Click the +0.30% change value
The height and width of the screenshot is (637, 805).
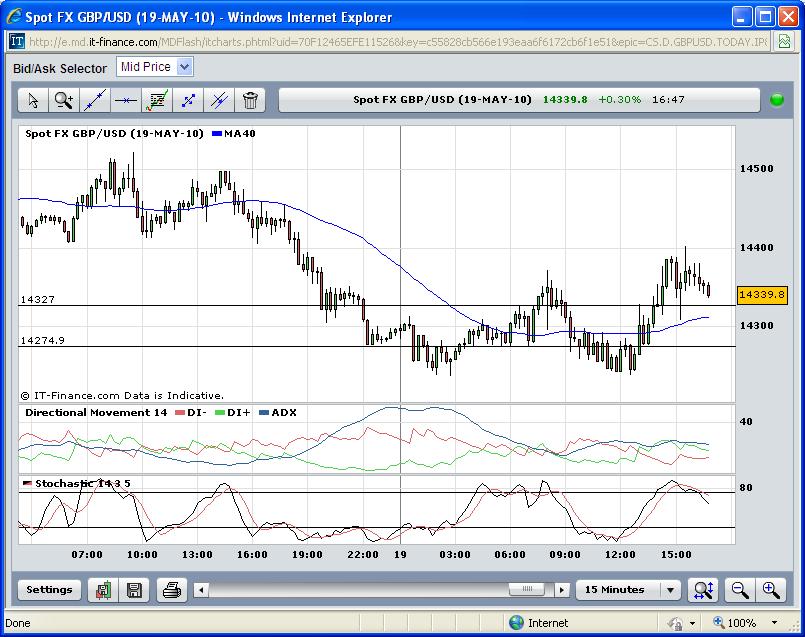tap(619, 100)
